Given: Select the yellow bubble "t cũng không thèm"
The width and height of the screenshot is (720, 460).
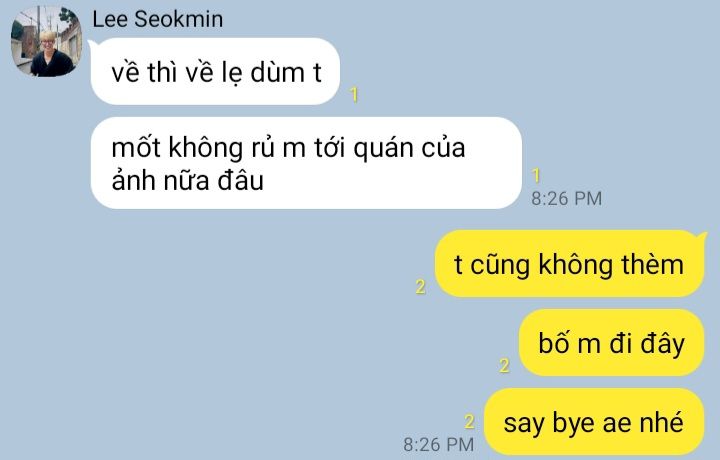Looking at the screenshot, I should click(x=569, y=264).
